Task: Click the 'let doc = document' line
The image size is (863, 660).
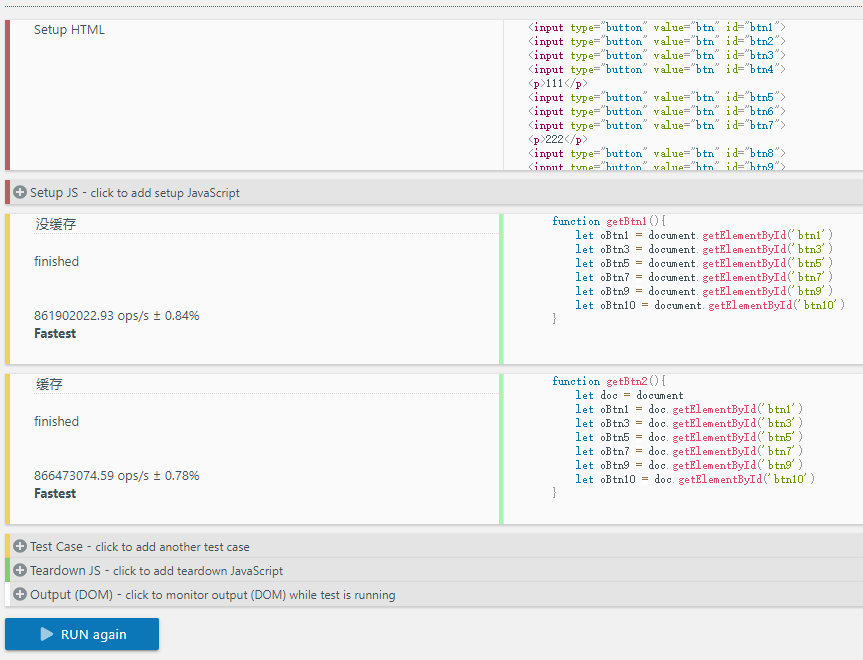Action: point(629,395)
